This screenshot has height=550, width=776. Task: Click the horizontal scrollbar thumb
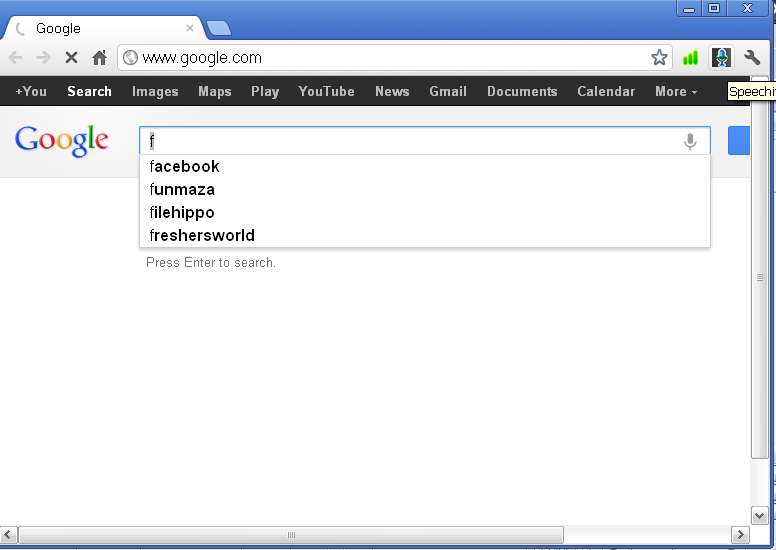point(291,534)
